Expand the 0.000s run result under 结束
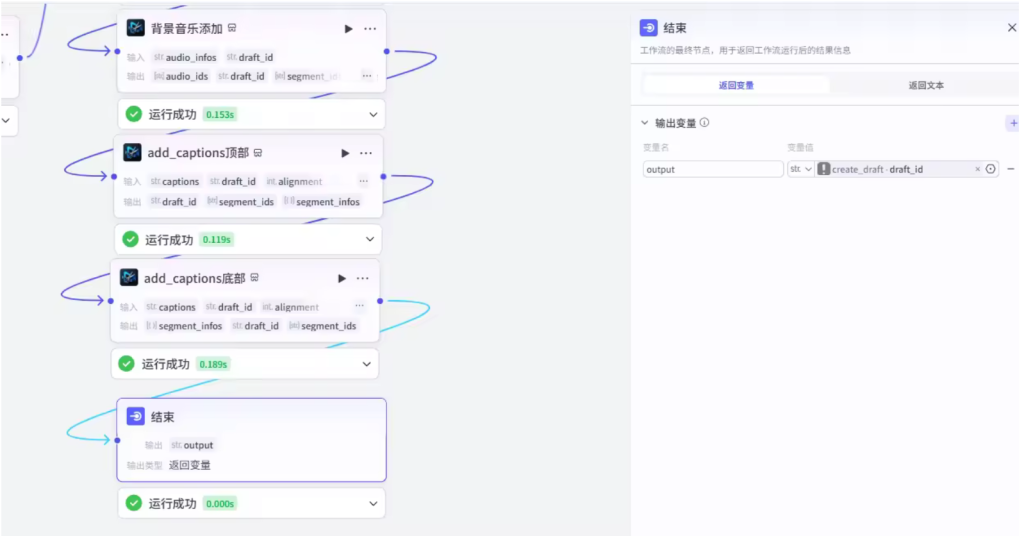Viewport: 1024px width, 536px height. tap(373, 503)
